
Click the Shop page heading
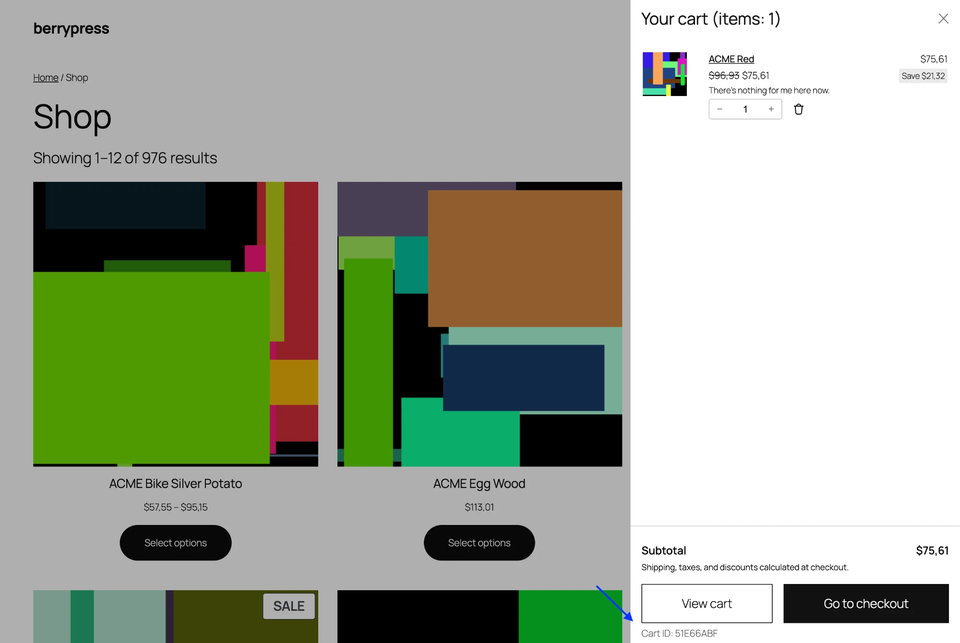click(x=72, y=116)
